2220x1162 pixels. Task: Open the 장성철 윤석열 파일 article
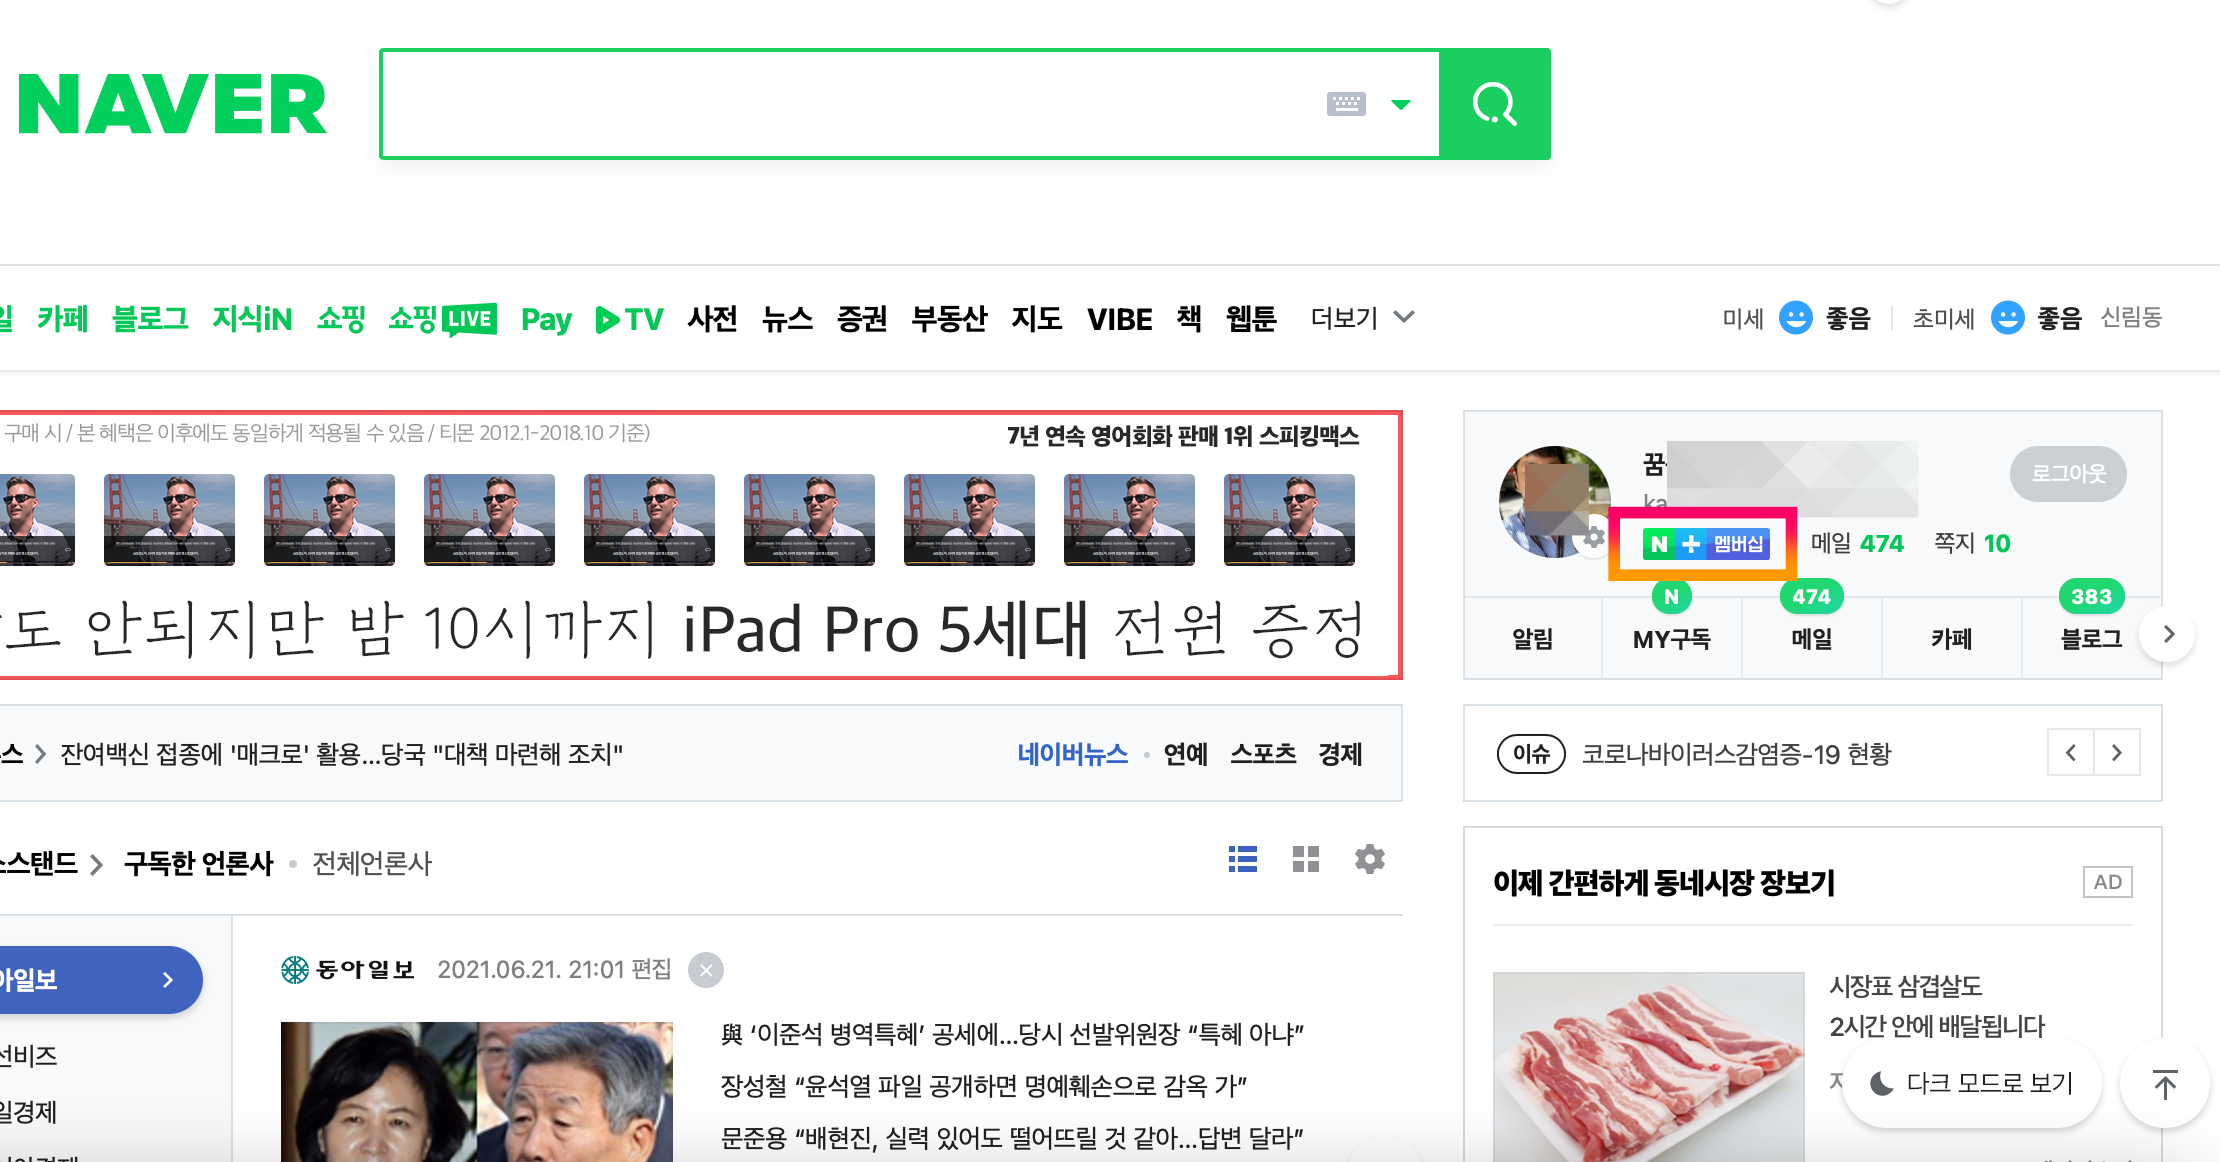pos(984,1086)
